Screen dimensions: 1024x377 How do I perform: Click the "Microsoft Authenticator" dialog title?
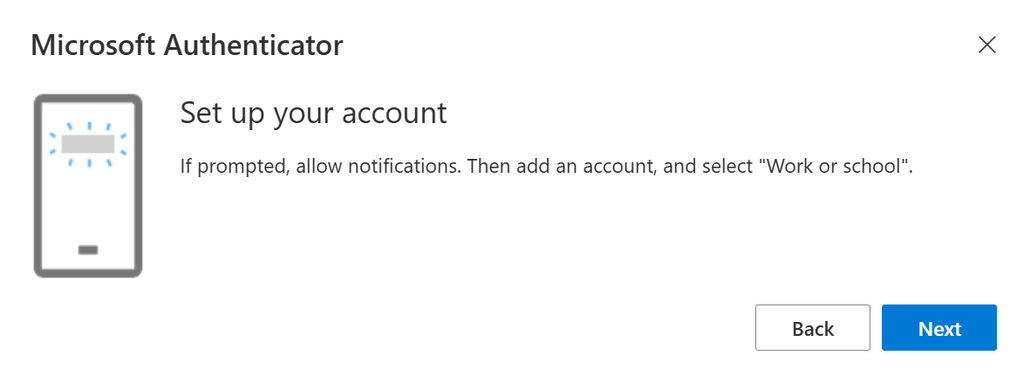tap(187, 46)
